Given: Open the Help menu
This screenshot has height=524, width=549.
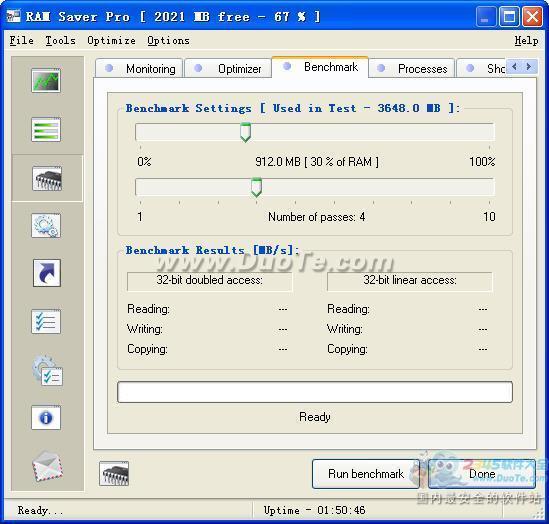Looking at the screenshot, I should (526, 41).
